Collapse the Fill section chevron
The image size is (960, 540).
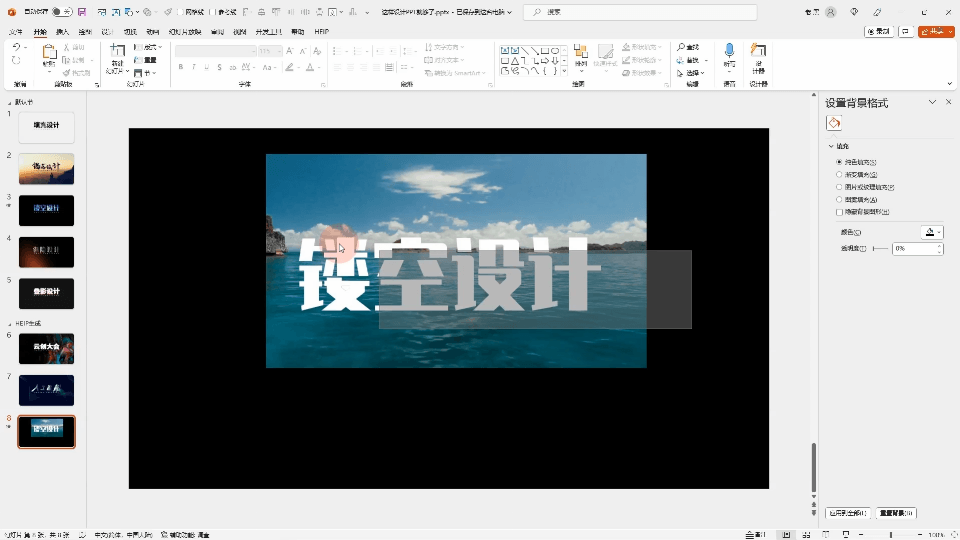point(831,146)
